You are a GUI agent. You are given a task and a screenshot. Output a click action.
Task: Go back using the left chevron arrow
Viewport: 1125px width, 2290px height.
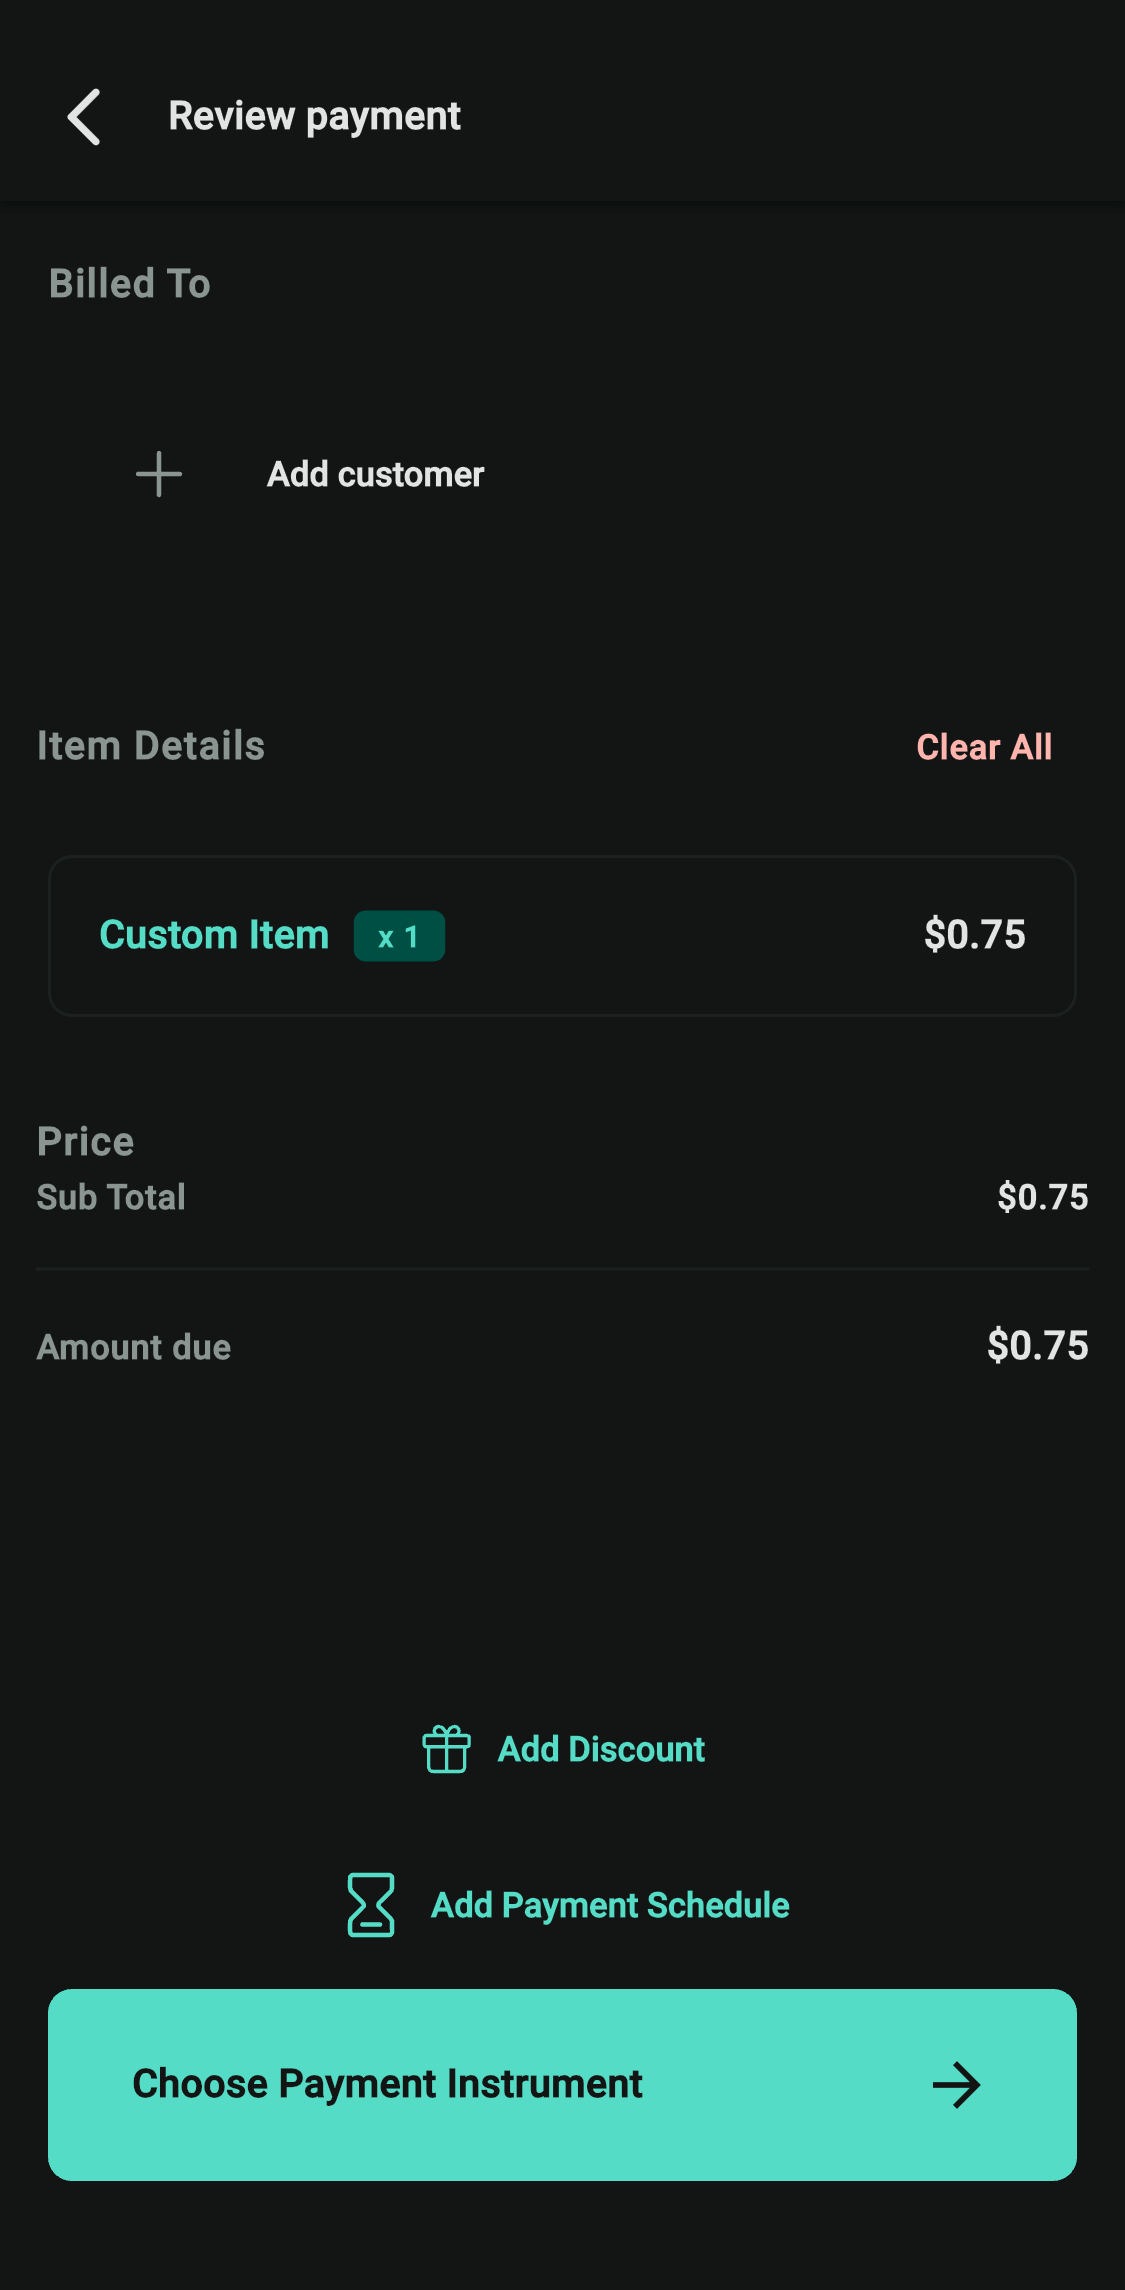click(x=84, y=117)
